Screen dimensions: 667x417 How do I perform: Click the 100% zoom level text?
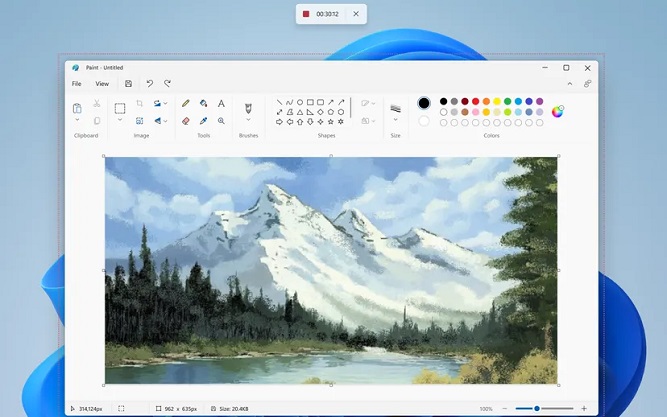[x=486, y=408]
